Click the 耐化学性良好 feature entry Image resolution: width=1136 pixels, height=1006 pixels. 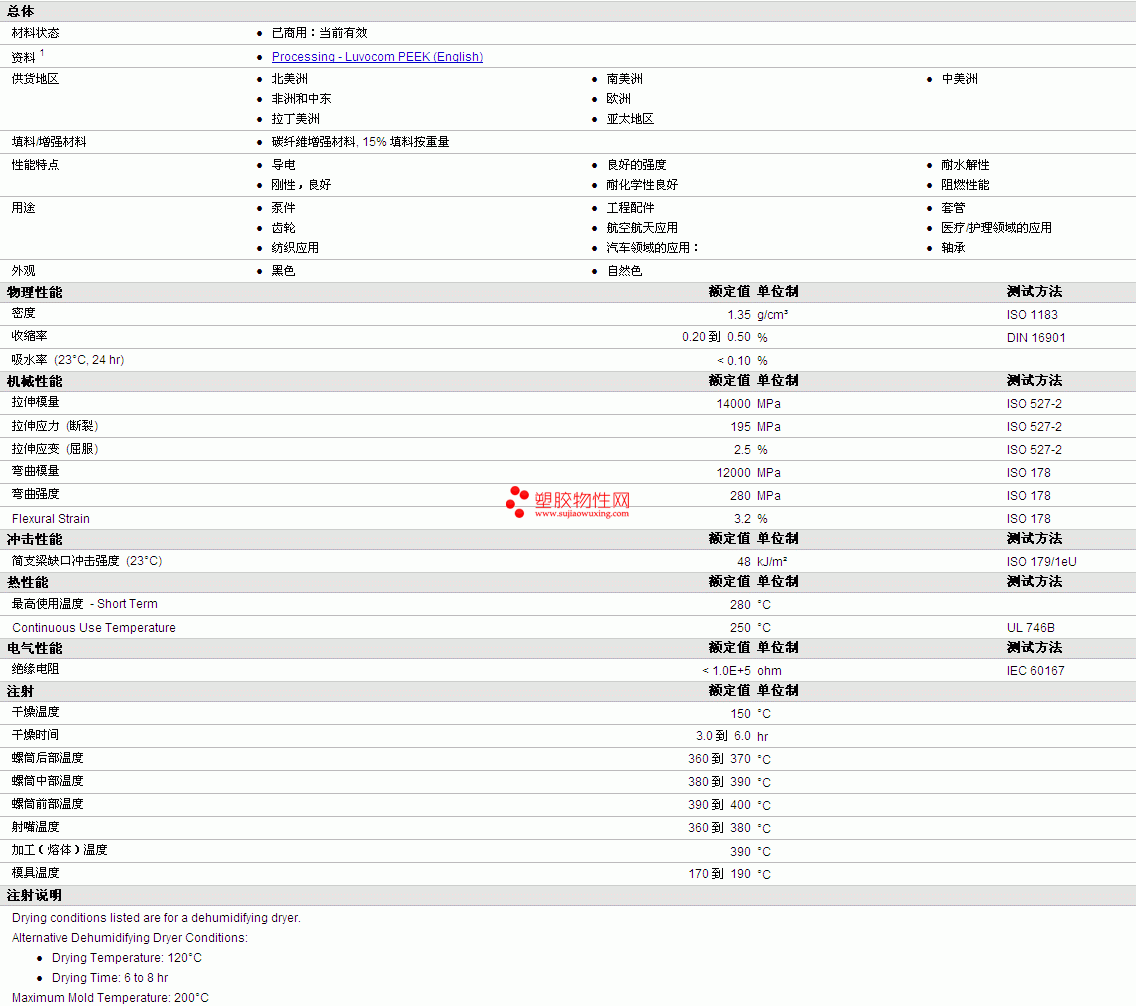[642, 185]
